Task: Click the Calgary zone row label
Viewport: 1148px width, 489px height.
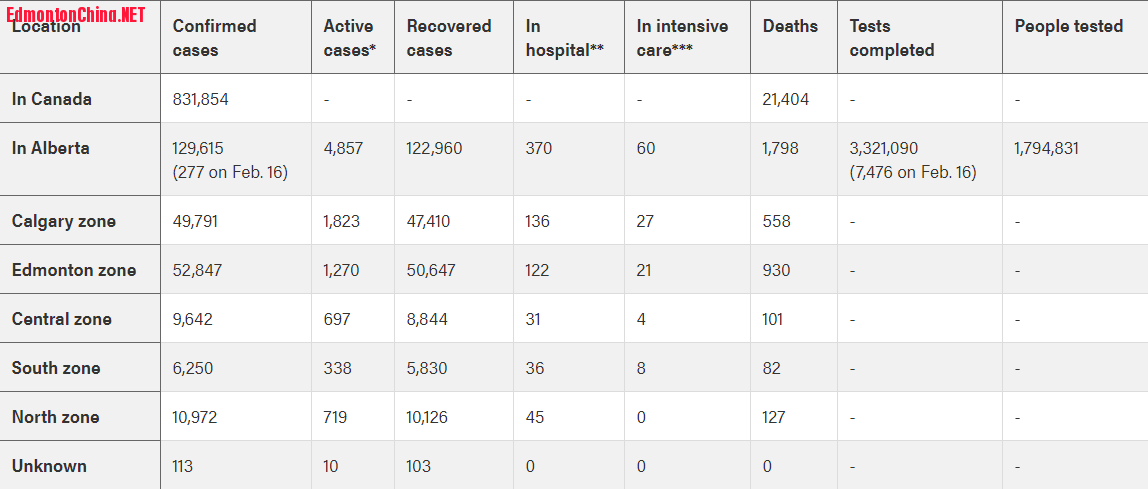Action: [64, 221]
